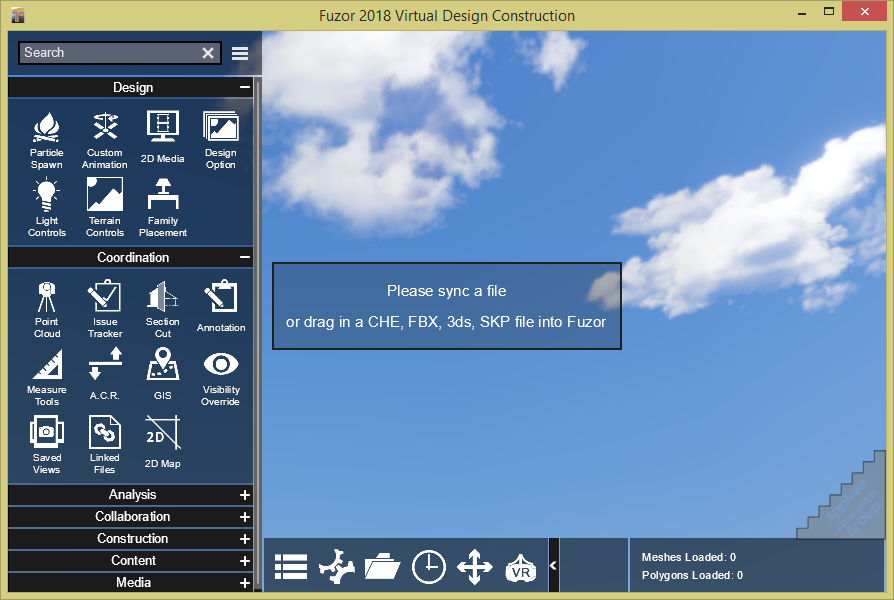Open the Point Cloud tool
The image size is (894, 600).
(x=46, y=309)
